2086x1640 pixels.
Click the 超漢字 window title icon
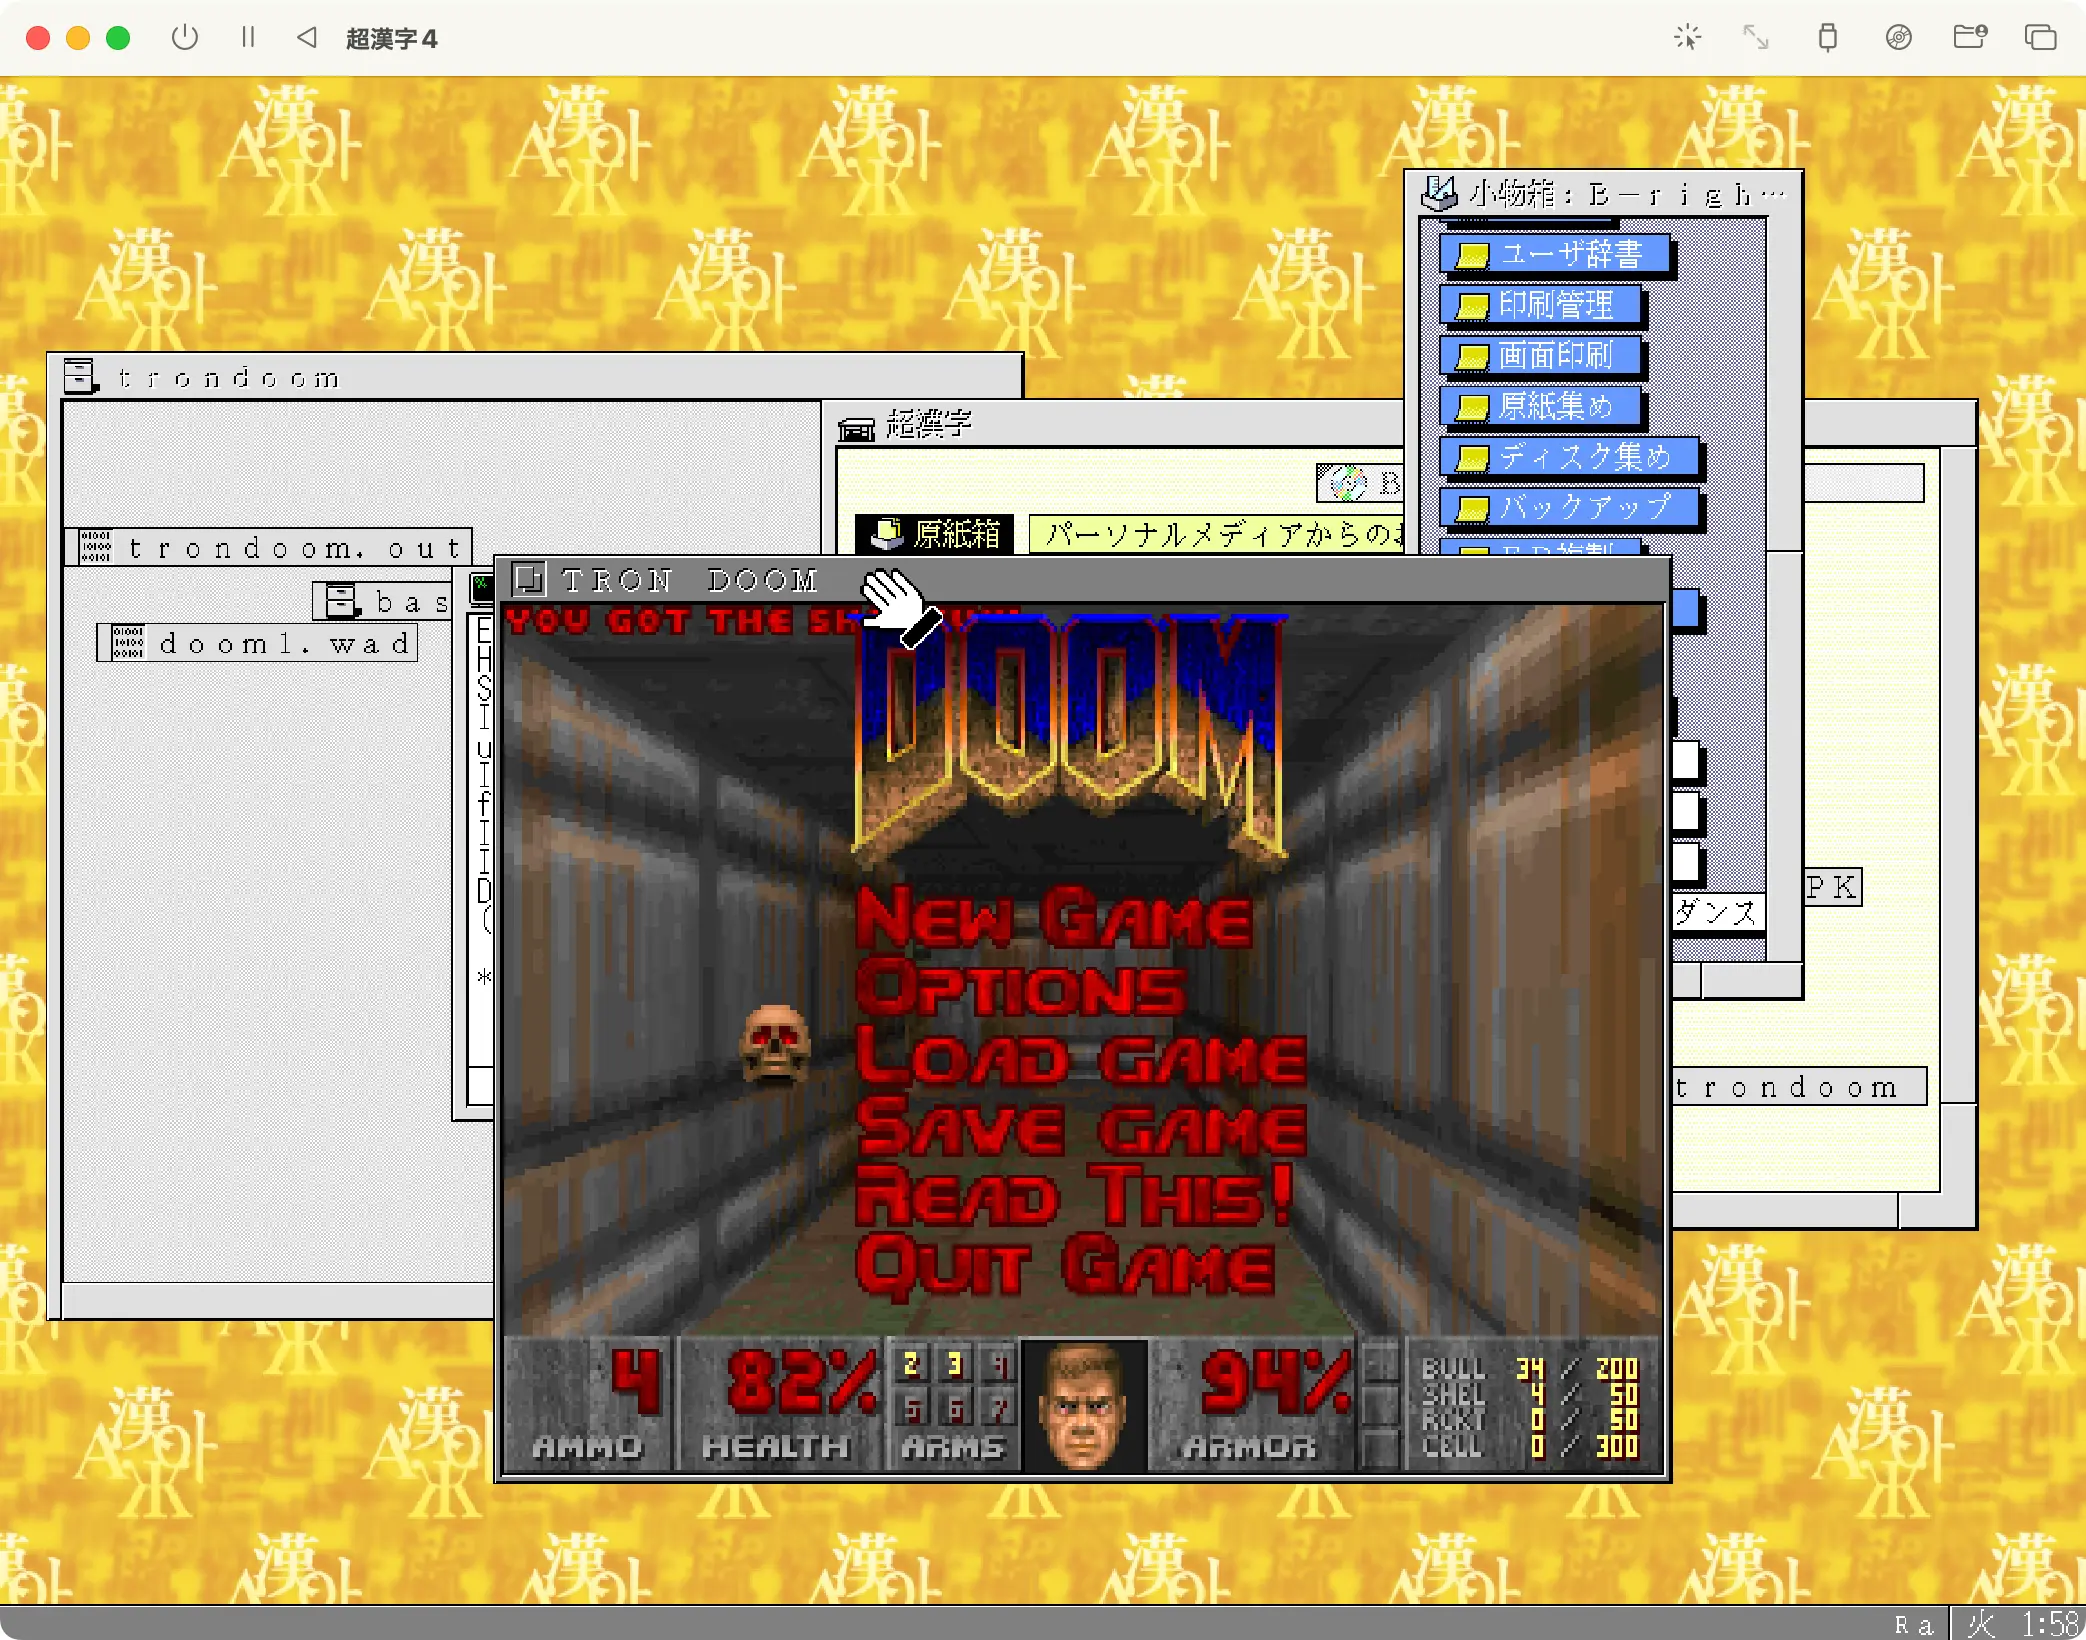coord(857,428)
